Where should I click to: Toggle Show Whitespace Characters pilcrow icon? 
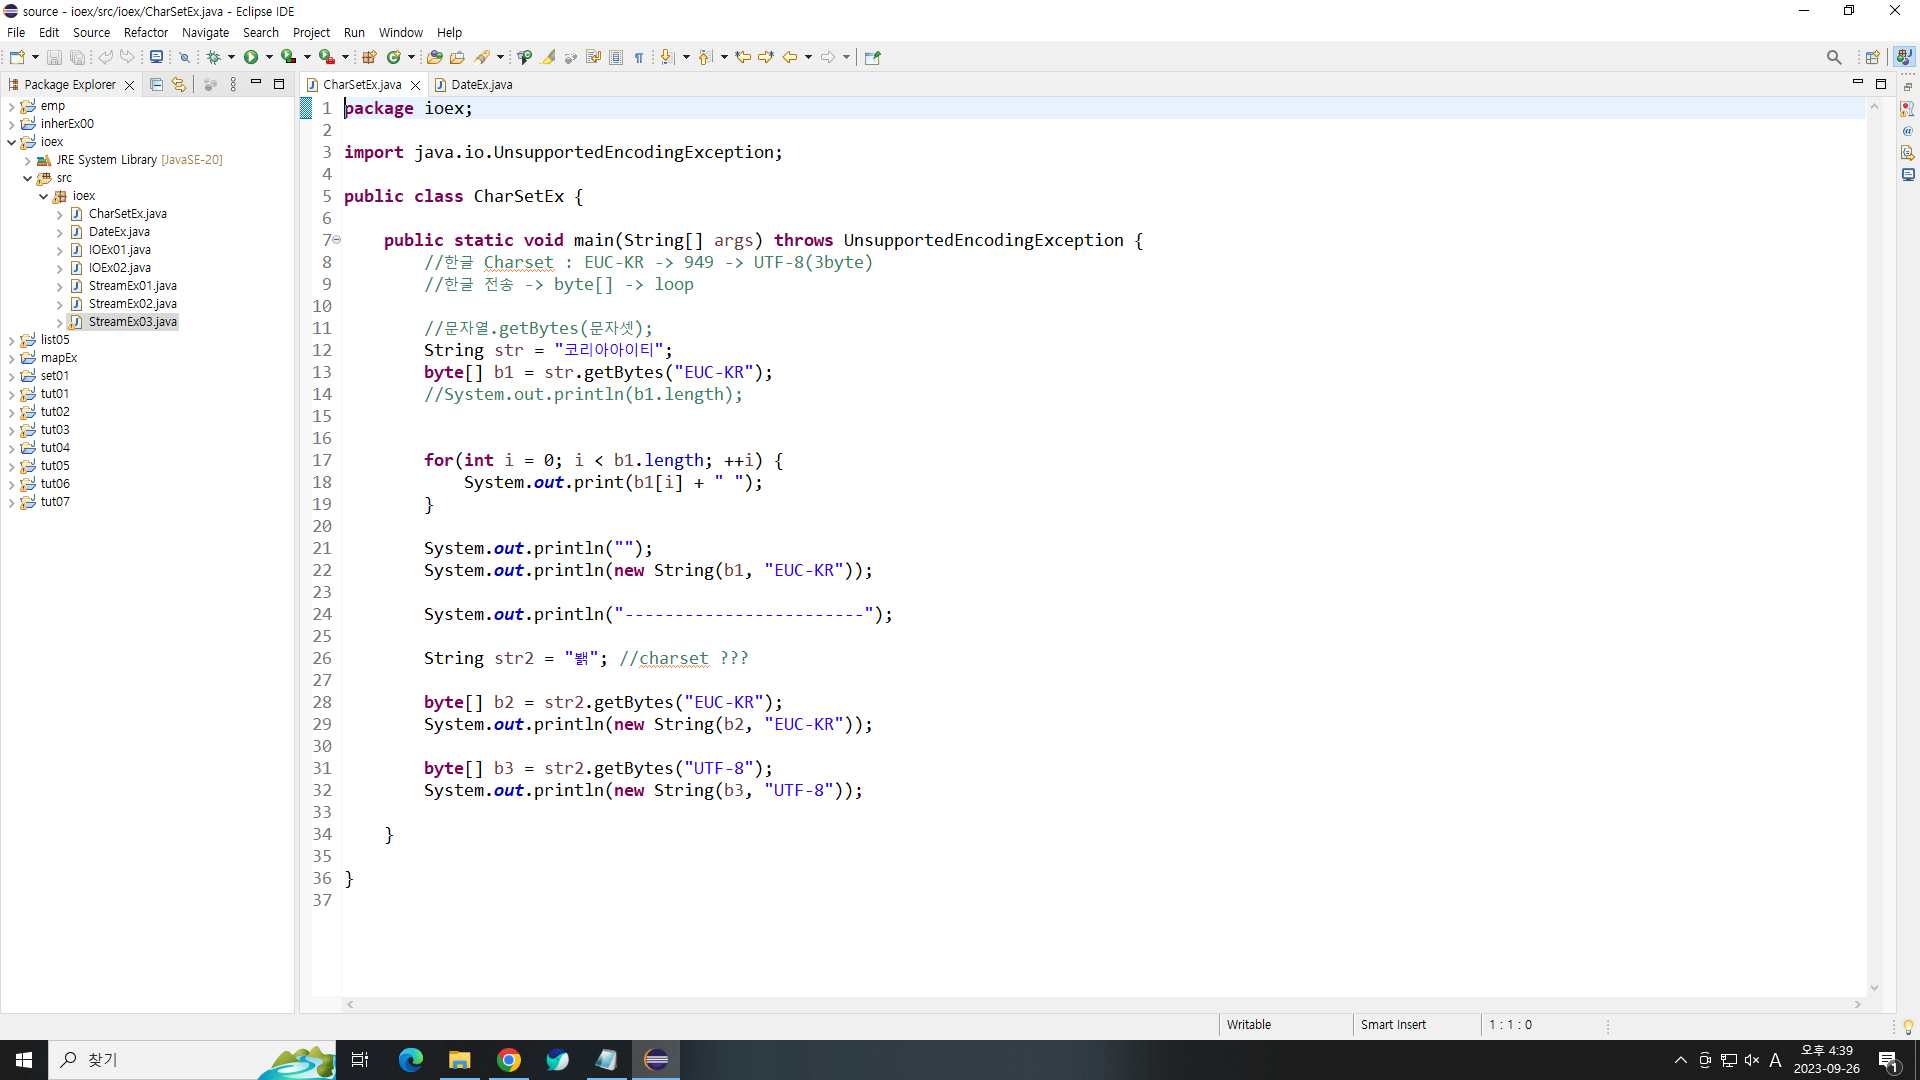(x=639, y=57)
